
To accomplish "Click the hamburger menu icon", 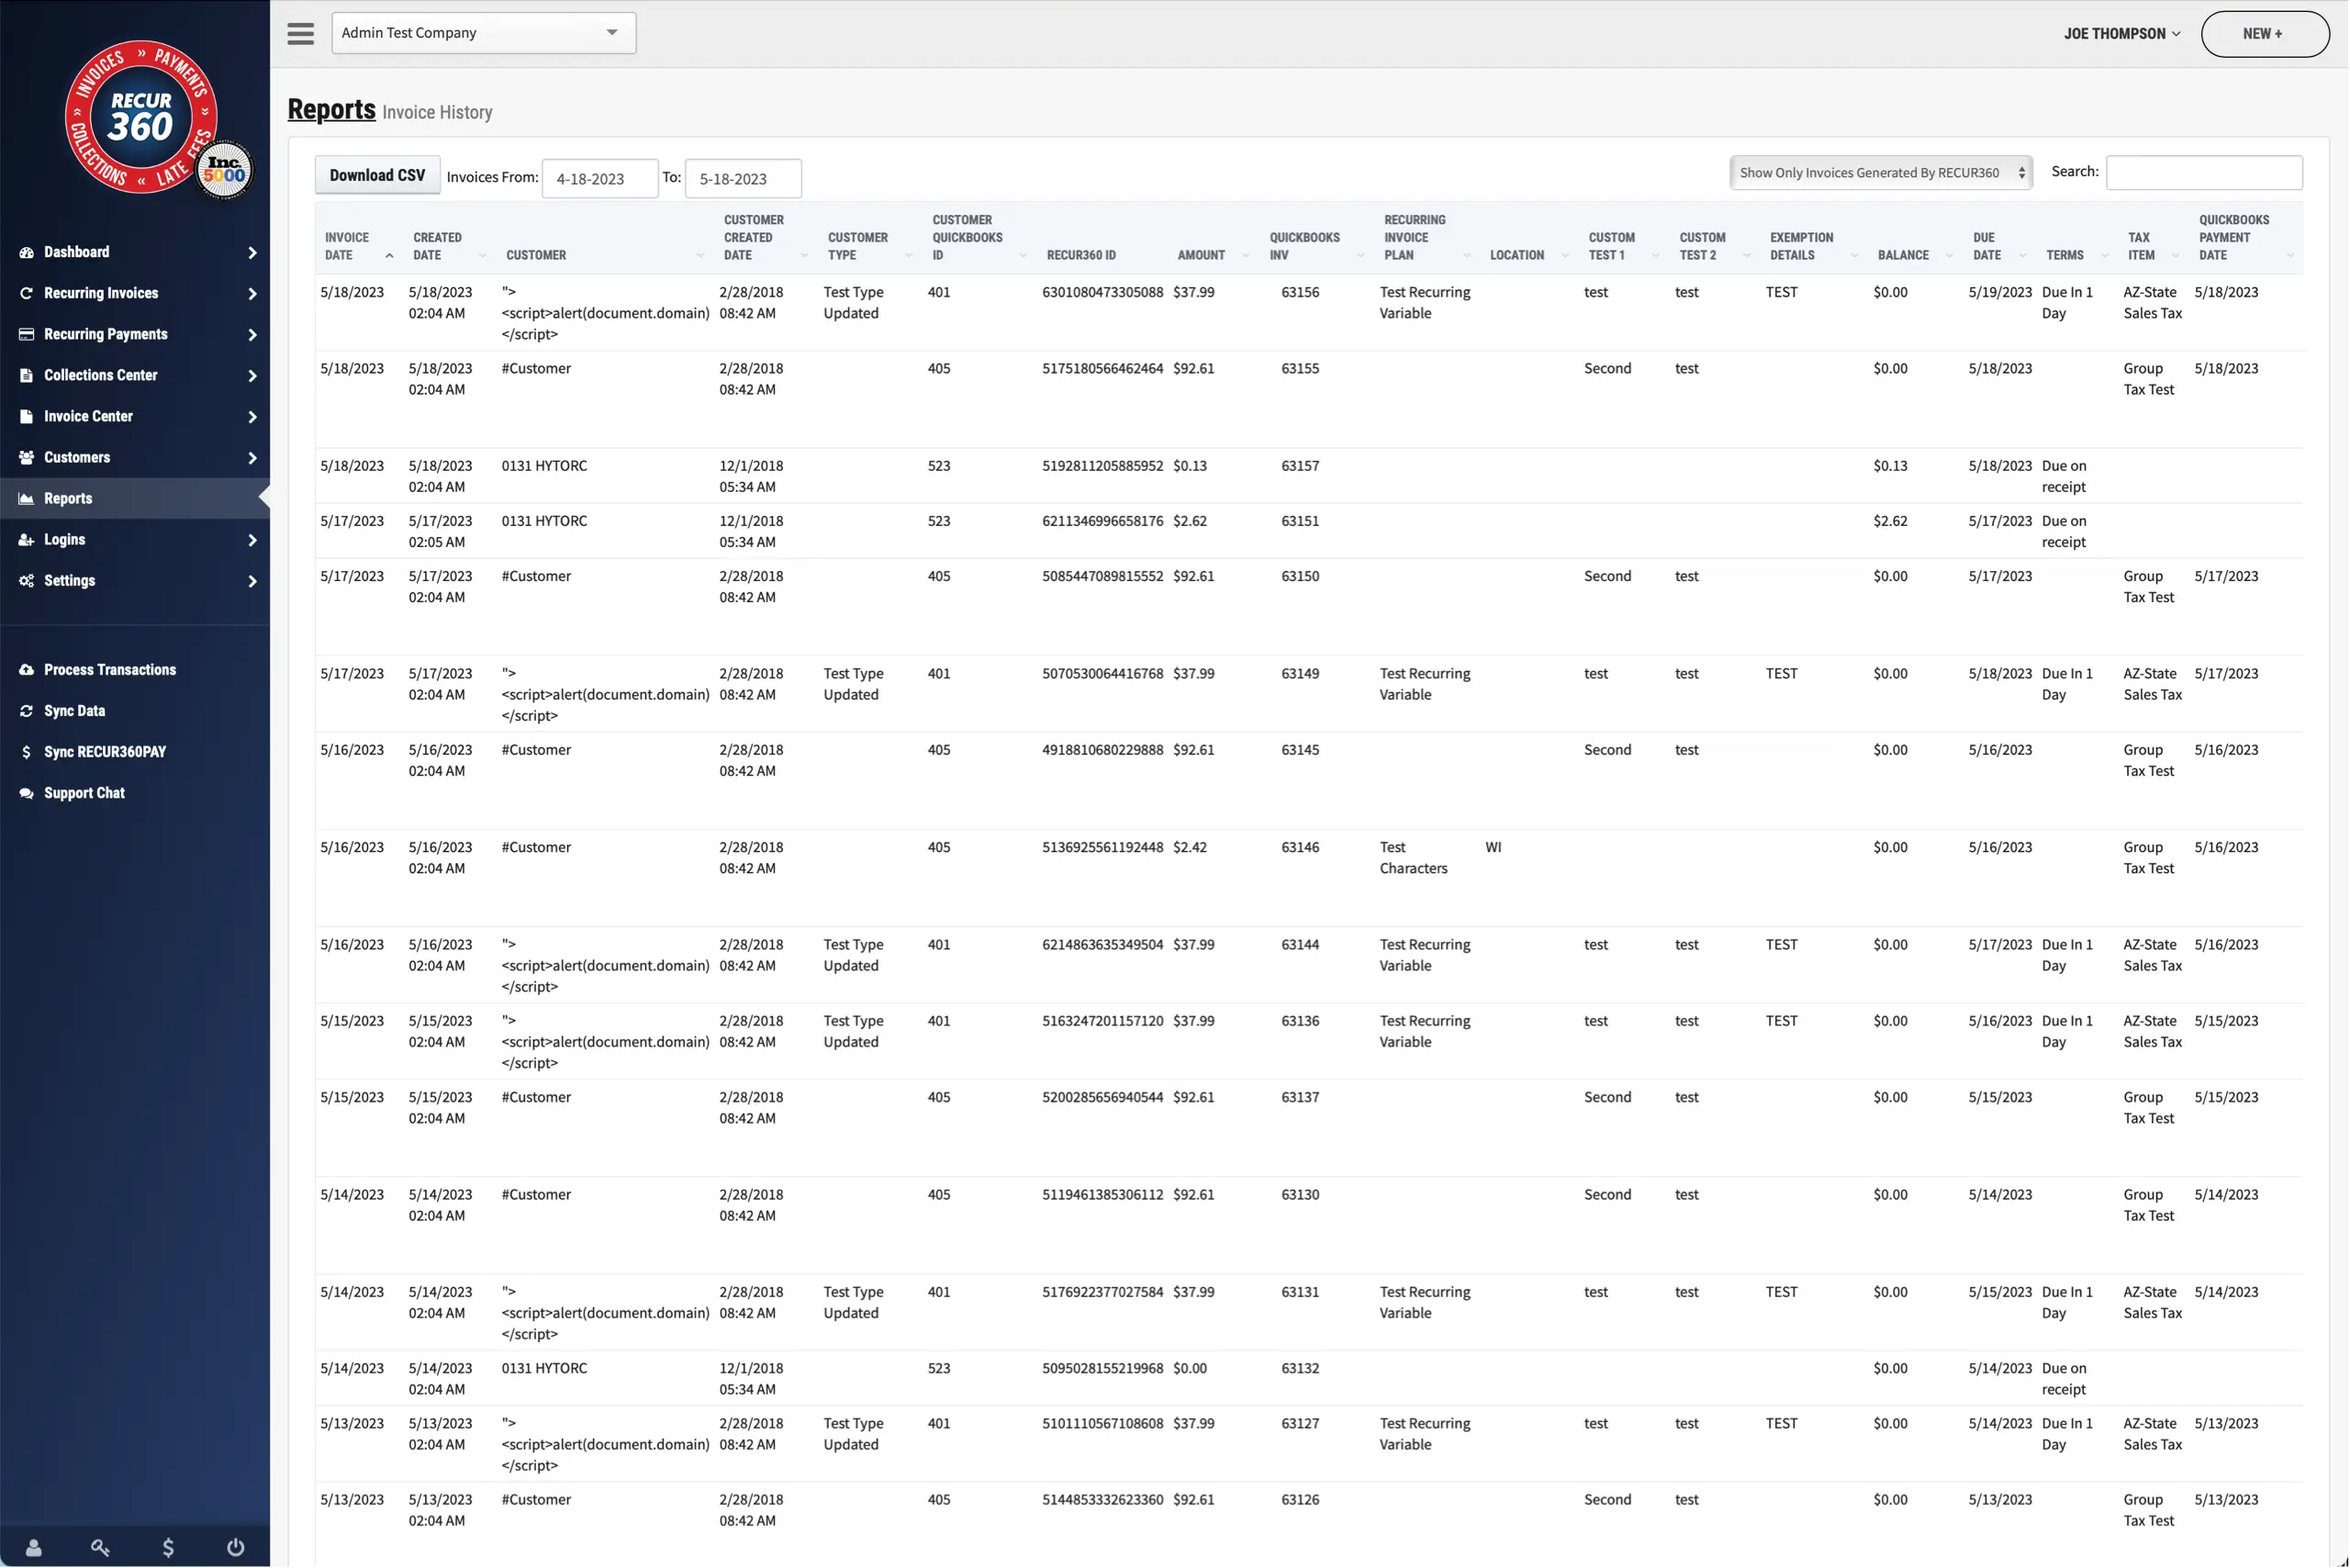I will [301, 33].
